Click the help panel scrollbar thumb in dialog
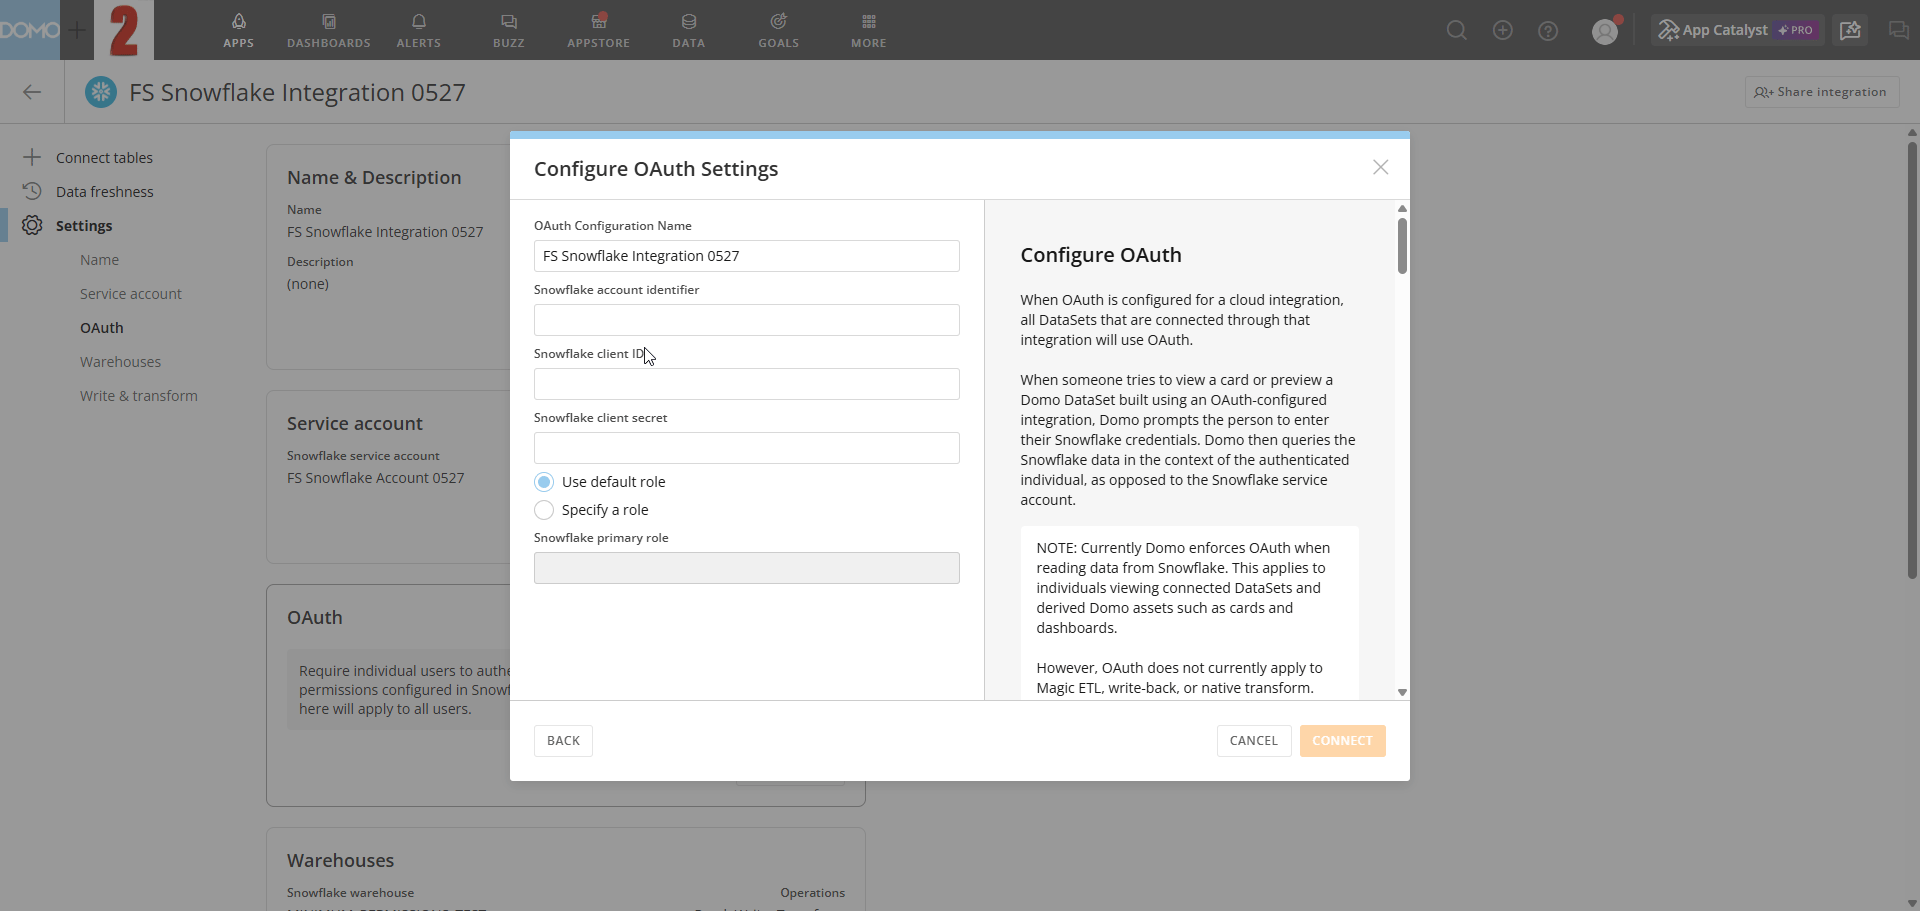The width and height of the screenshot is (1920, 911). coord(1402,245)
